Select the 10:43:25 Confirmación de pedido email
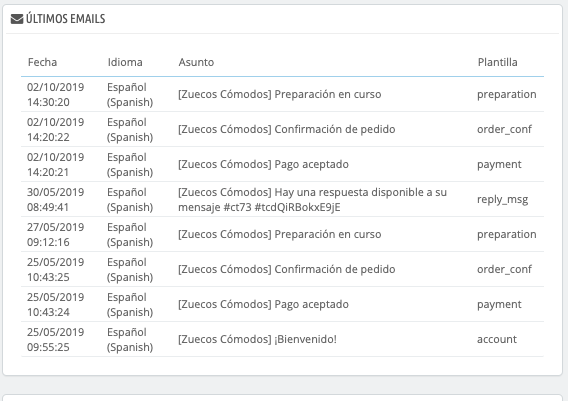This screenshot has height=401, width=568. click(282, 270)
